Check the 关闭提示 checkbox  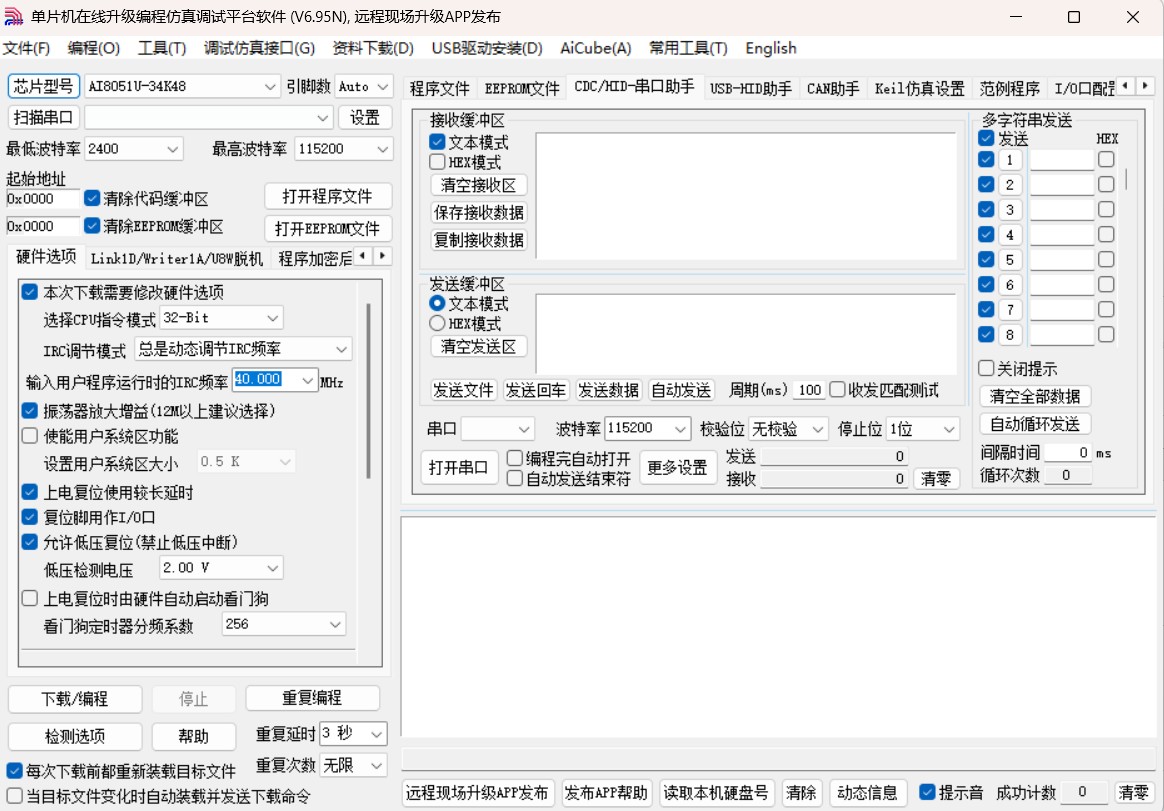(986, 368)
